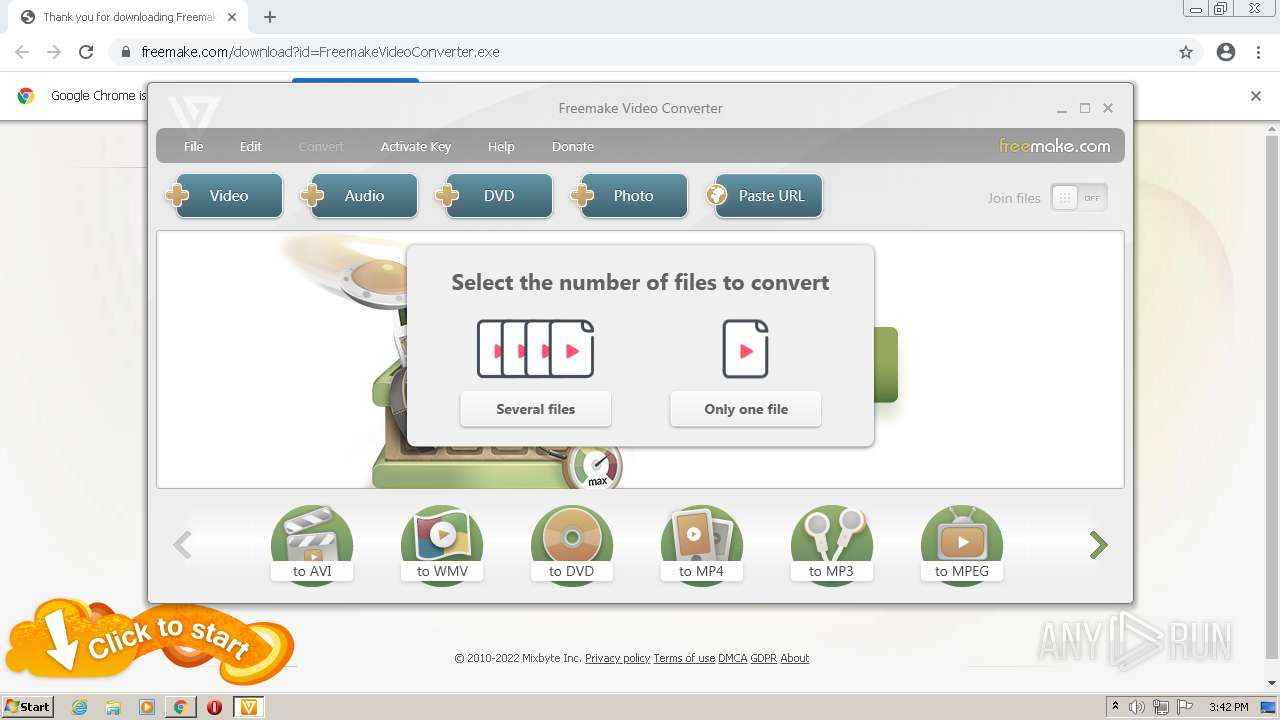Screen dimensions: 1280x720
Task: Toggle the Join files switch
Action: point(1079,198)
